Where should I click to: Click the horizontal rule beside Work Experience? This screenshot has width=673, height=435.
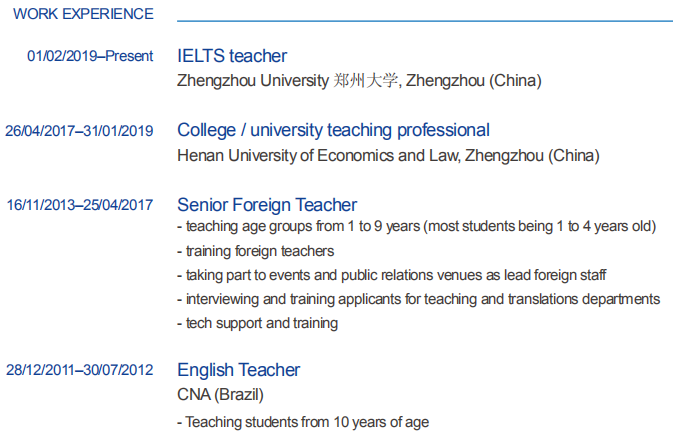point(425,20)
